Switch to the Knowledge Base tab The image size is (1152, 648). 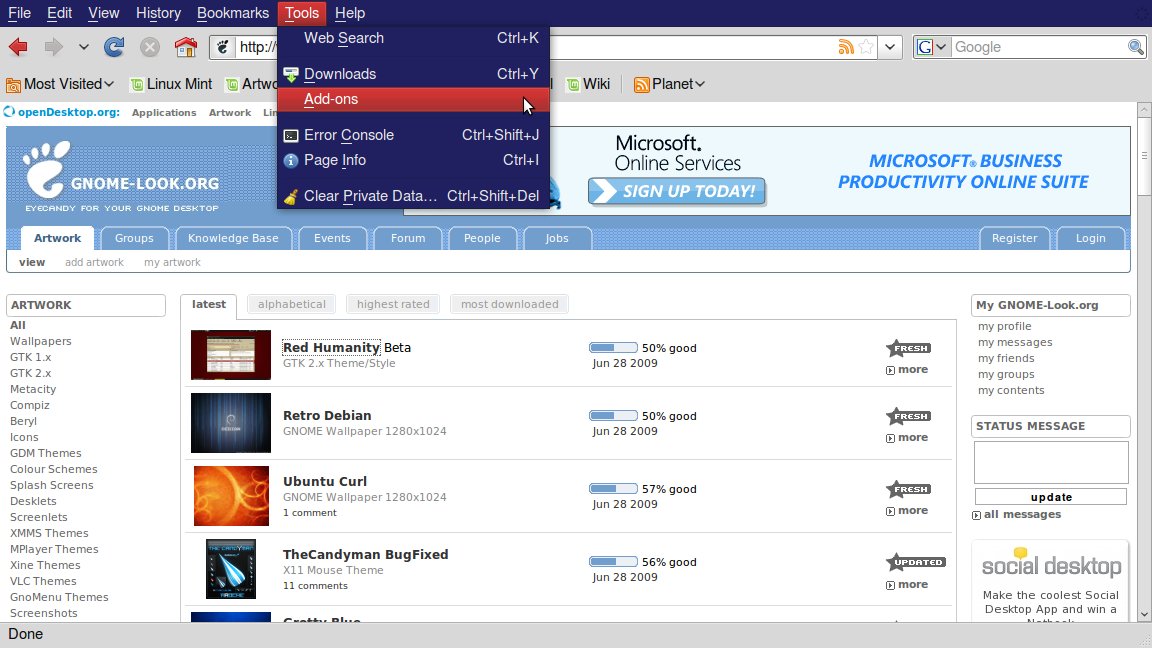[233, 238]
